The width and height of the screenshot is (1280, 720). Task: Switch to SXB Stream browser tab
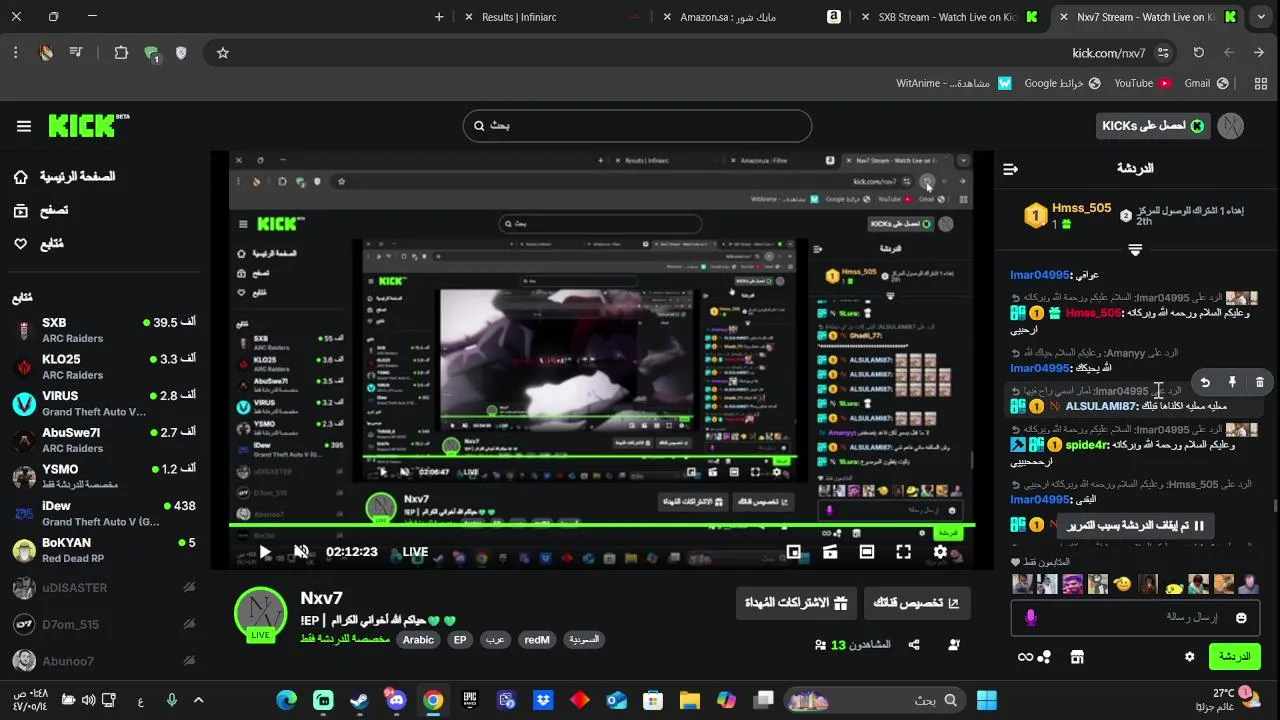click(x=948, y=17)
